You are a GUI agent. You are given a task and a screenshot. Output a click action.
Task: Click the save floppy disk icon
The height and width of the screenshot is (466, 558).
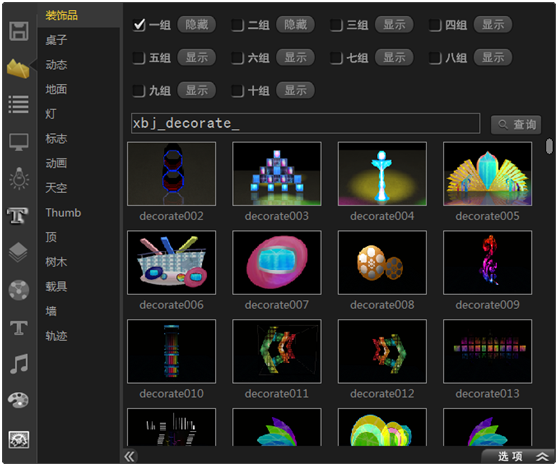click(19, 31)
